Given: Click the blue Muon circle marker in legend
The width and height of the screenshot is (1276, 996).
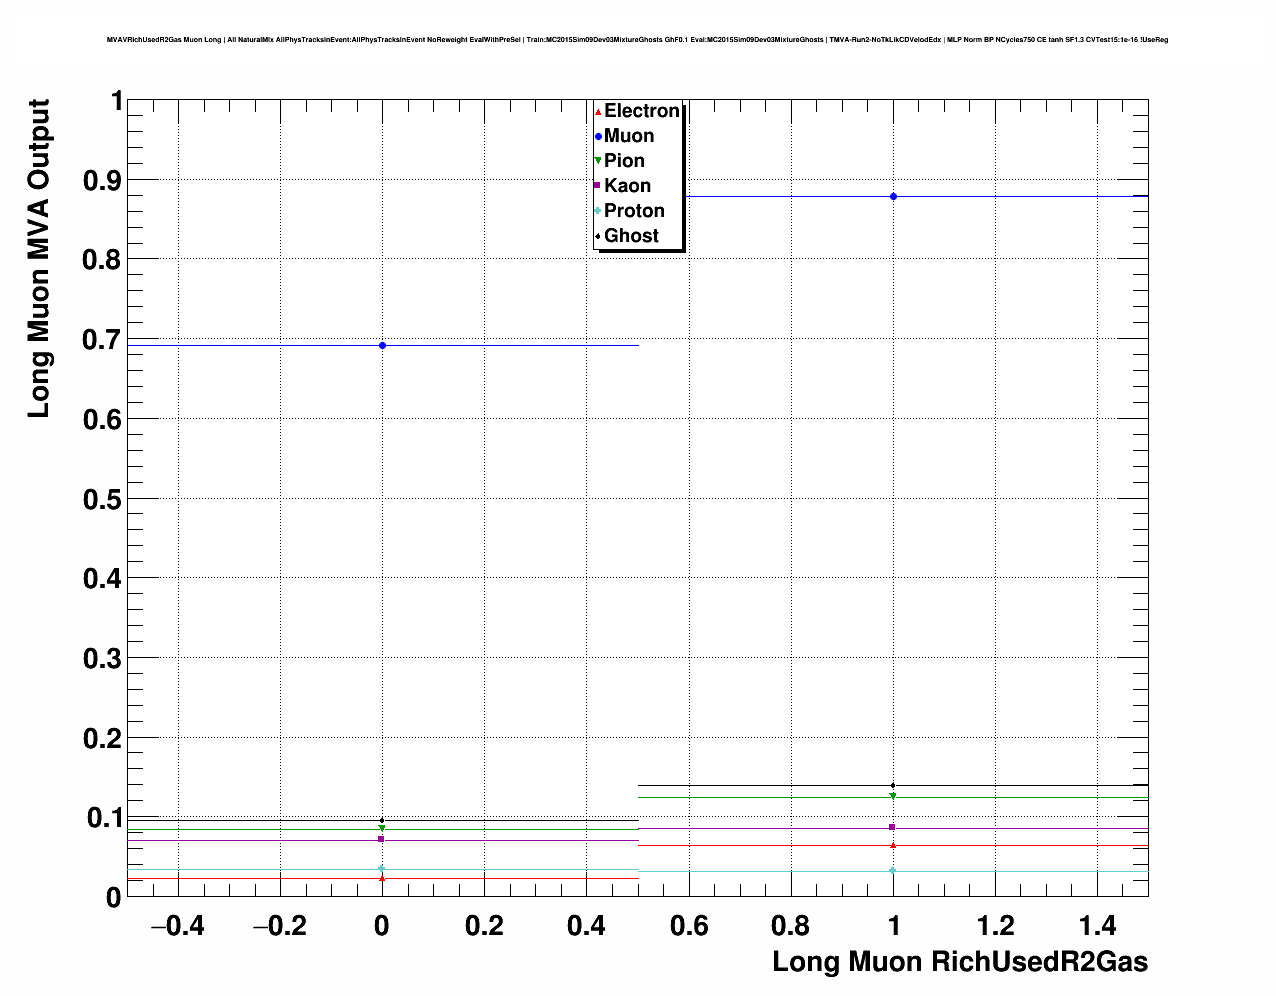Looking at the screenshot, I should pos(598,136).
